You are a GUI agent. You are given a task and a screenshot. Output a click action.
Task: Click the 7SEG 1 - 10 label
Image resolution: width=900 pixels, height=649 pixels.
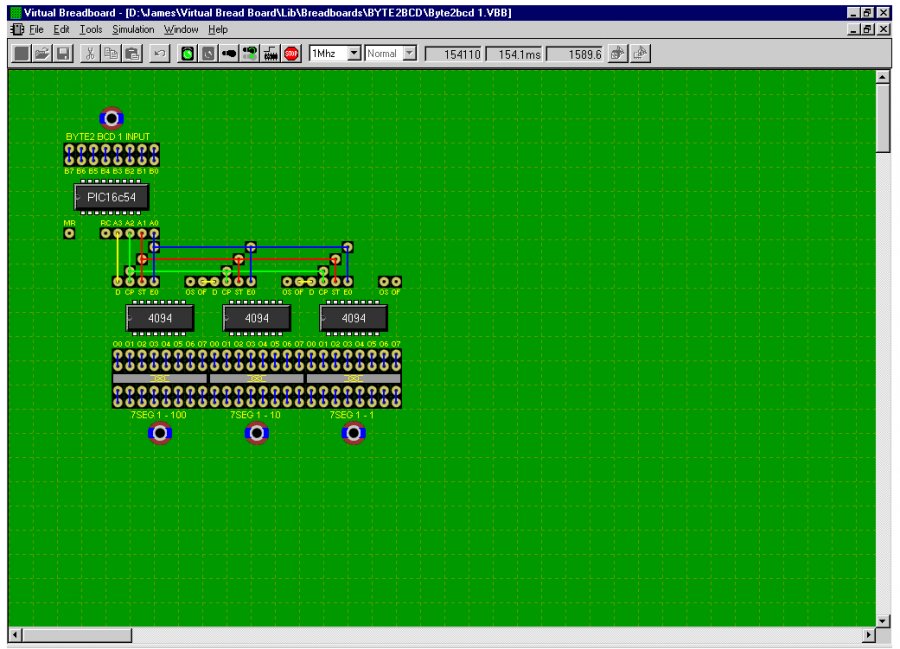pyautogui.click(x=255, y=415)
